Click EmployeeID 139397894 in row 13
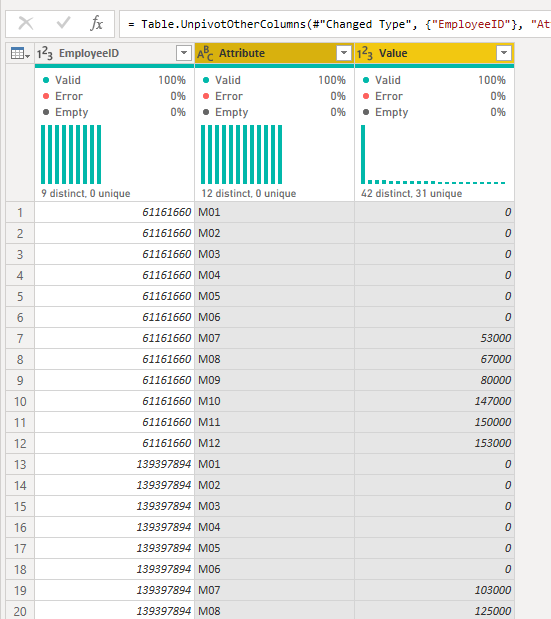This screenshot has height=619, width=551. click(x=114, y=464)
